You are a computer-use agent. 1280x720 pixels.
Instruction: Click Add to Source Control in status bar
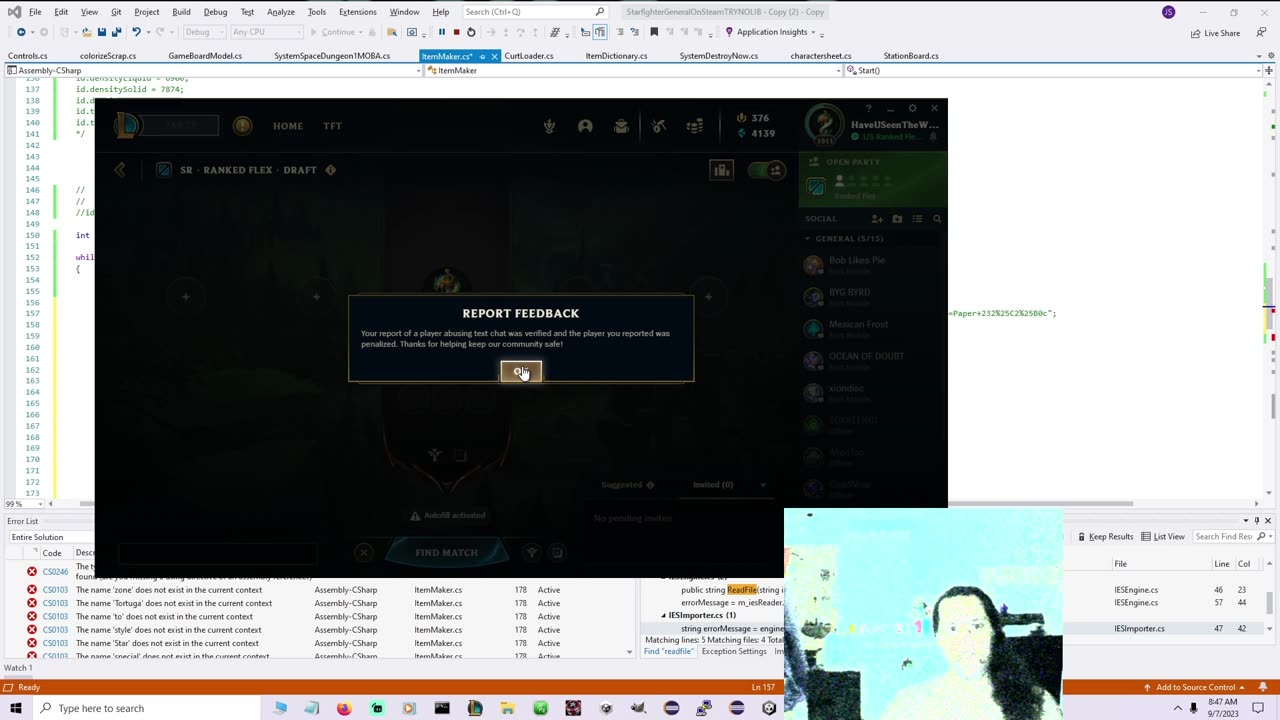pyautogui.click(x=1196, y=687)
